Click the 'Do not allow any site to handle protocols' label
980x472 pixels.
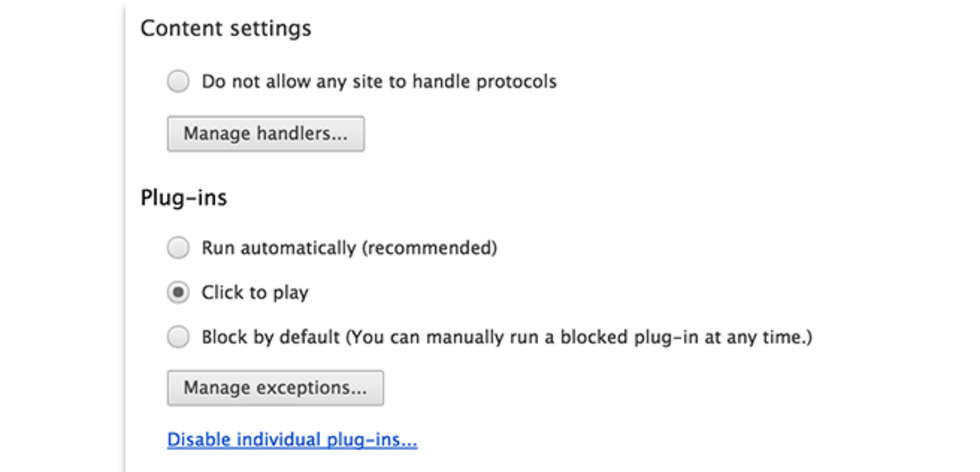pos(378,82)
